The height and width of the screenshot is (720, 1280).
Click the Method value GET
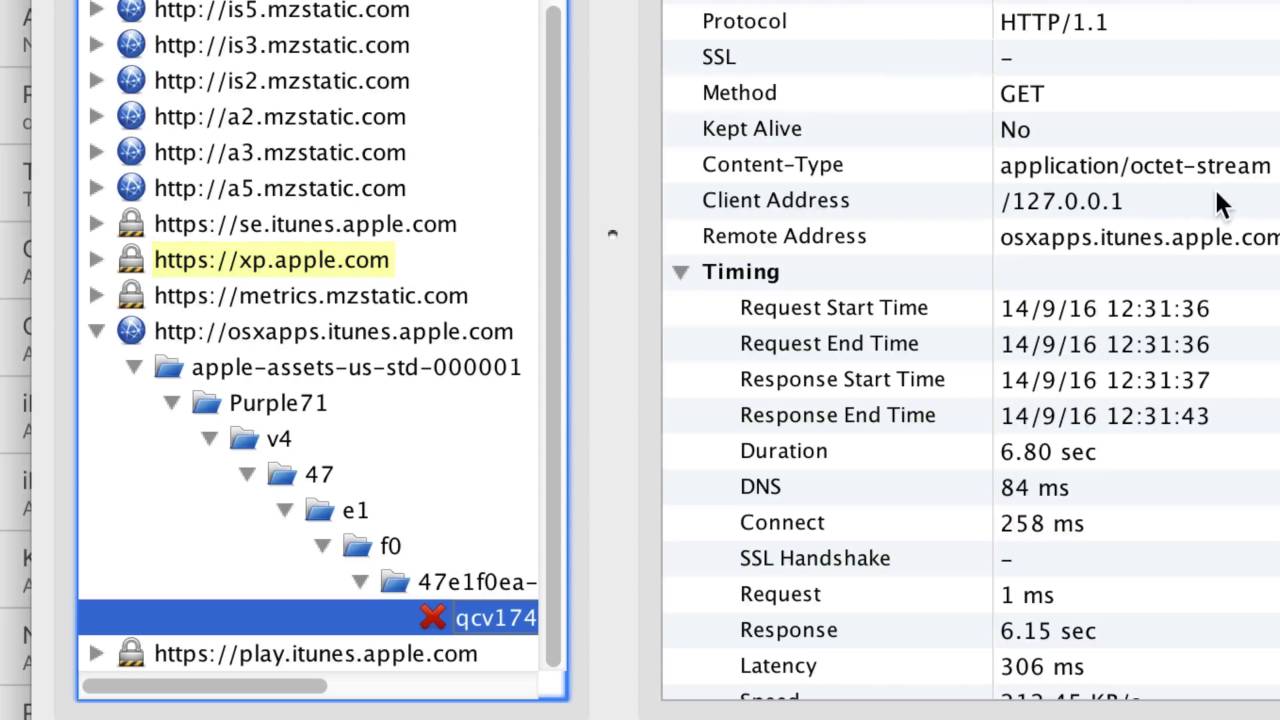1022,94
